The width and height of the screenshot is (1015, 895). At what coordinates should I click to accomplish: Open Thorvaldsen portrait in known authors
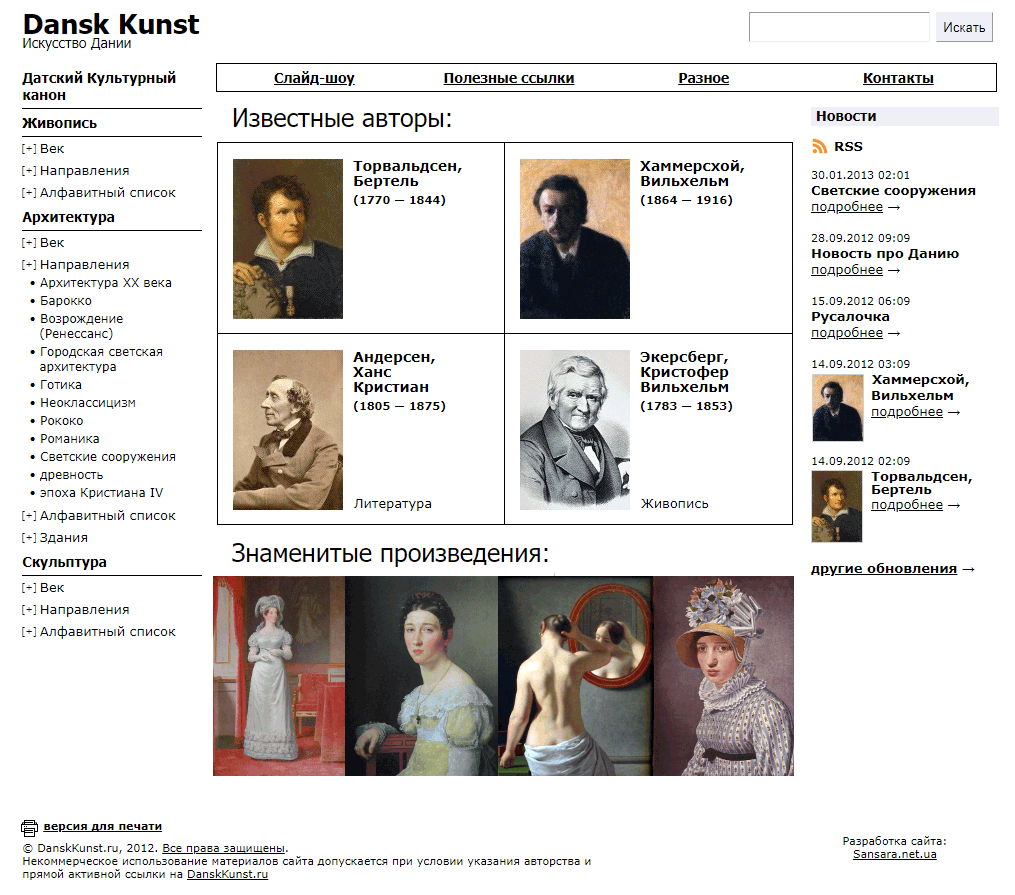(288, 239)
